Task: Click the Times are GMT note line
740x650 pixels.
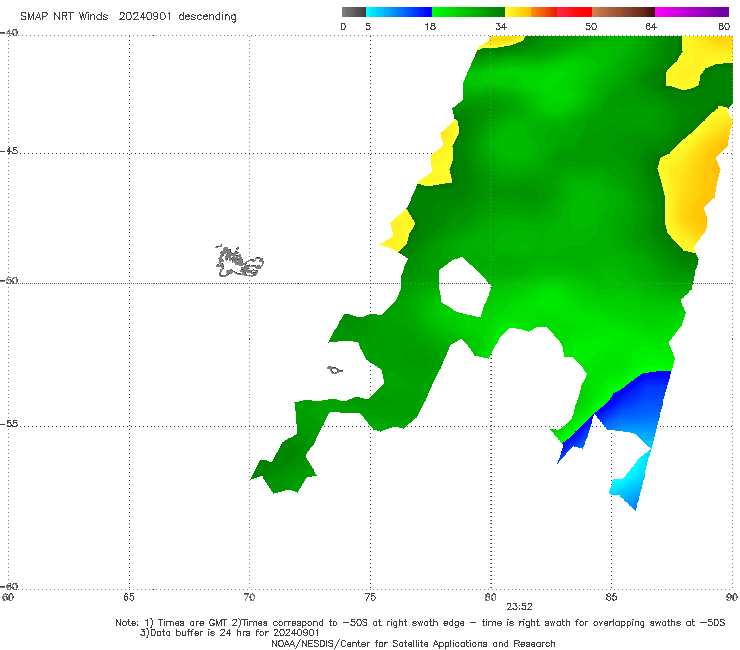Action: click(420, 623)
